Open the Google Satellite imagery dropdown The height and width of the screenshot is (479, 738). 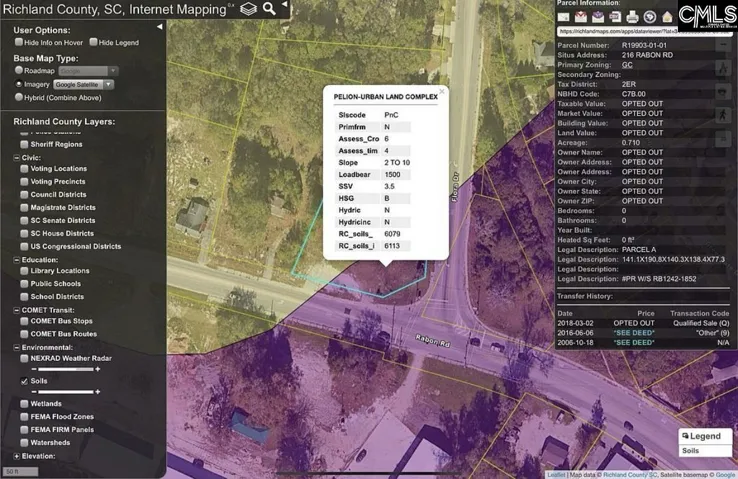coord(83,84)
